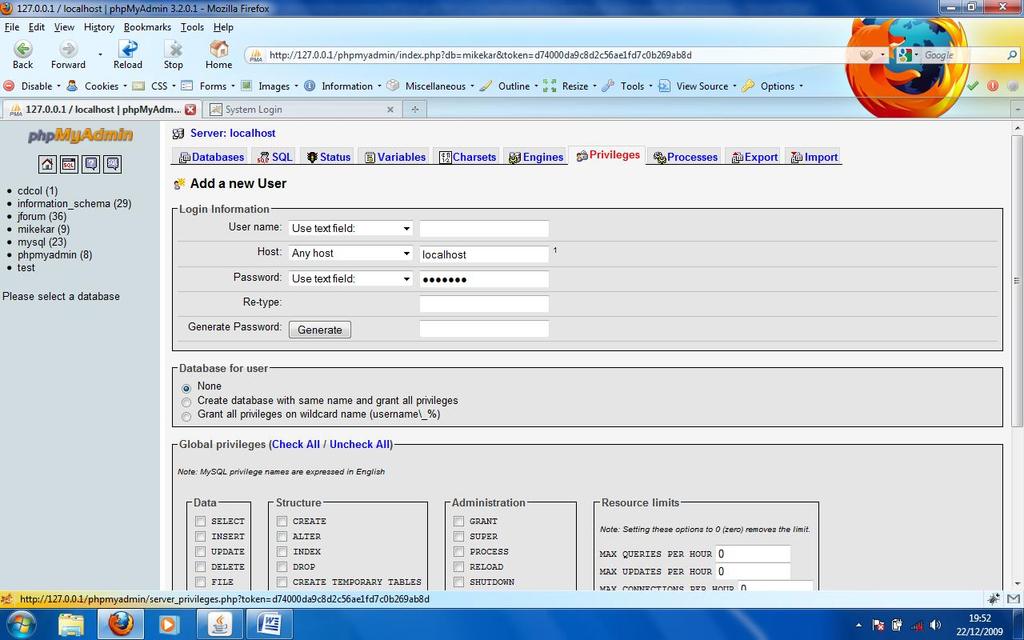
Task: Open a new tab button
Action: coord(415,110)
